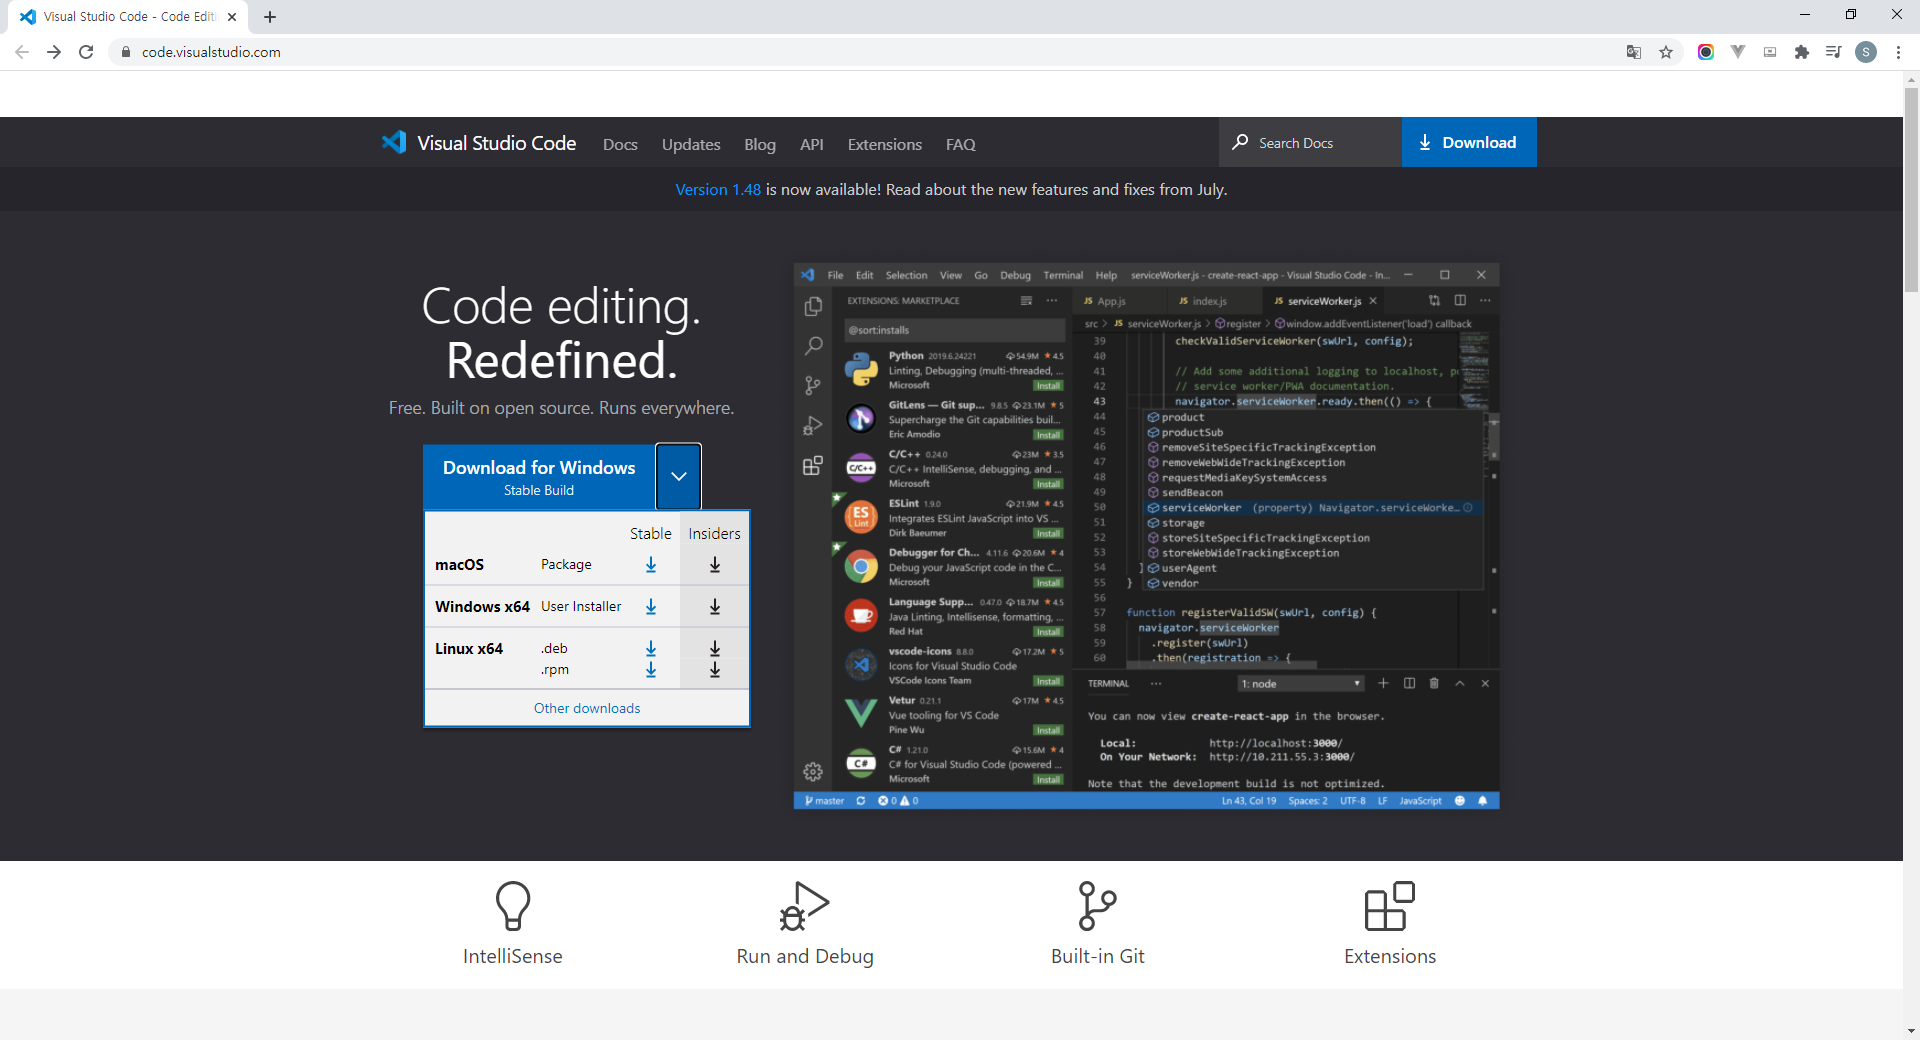Open a new browser tab
Viewport: 1920px width, 1040px height.
[270, 17]
